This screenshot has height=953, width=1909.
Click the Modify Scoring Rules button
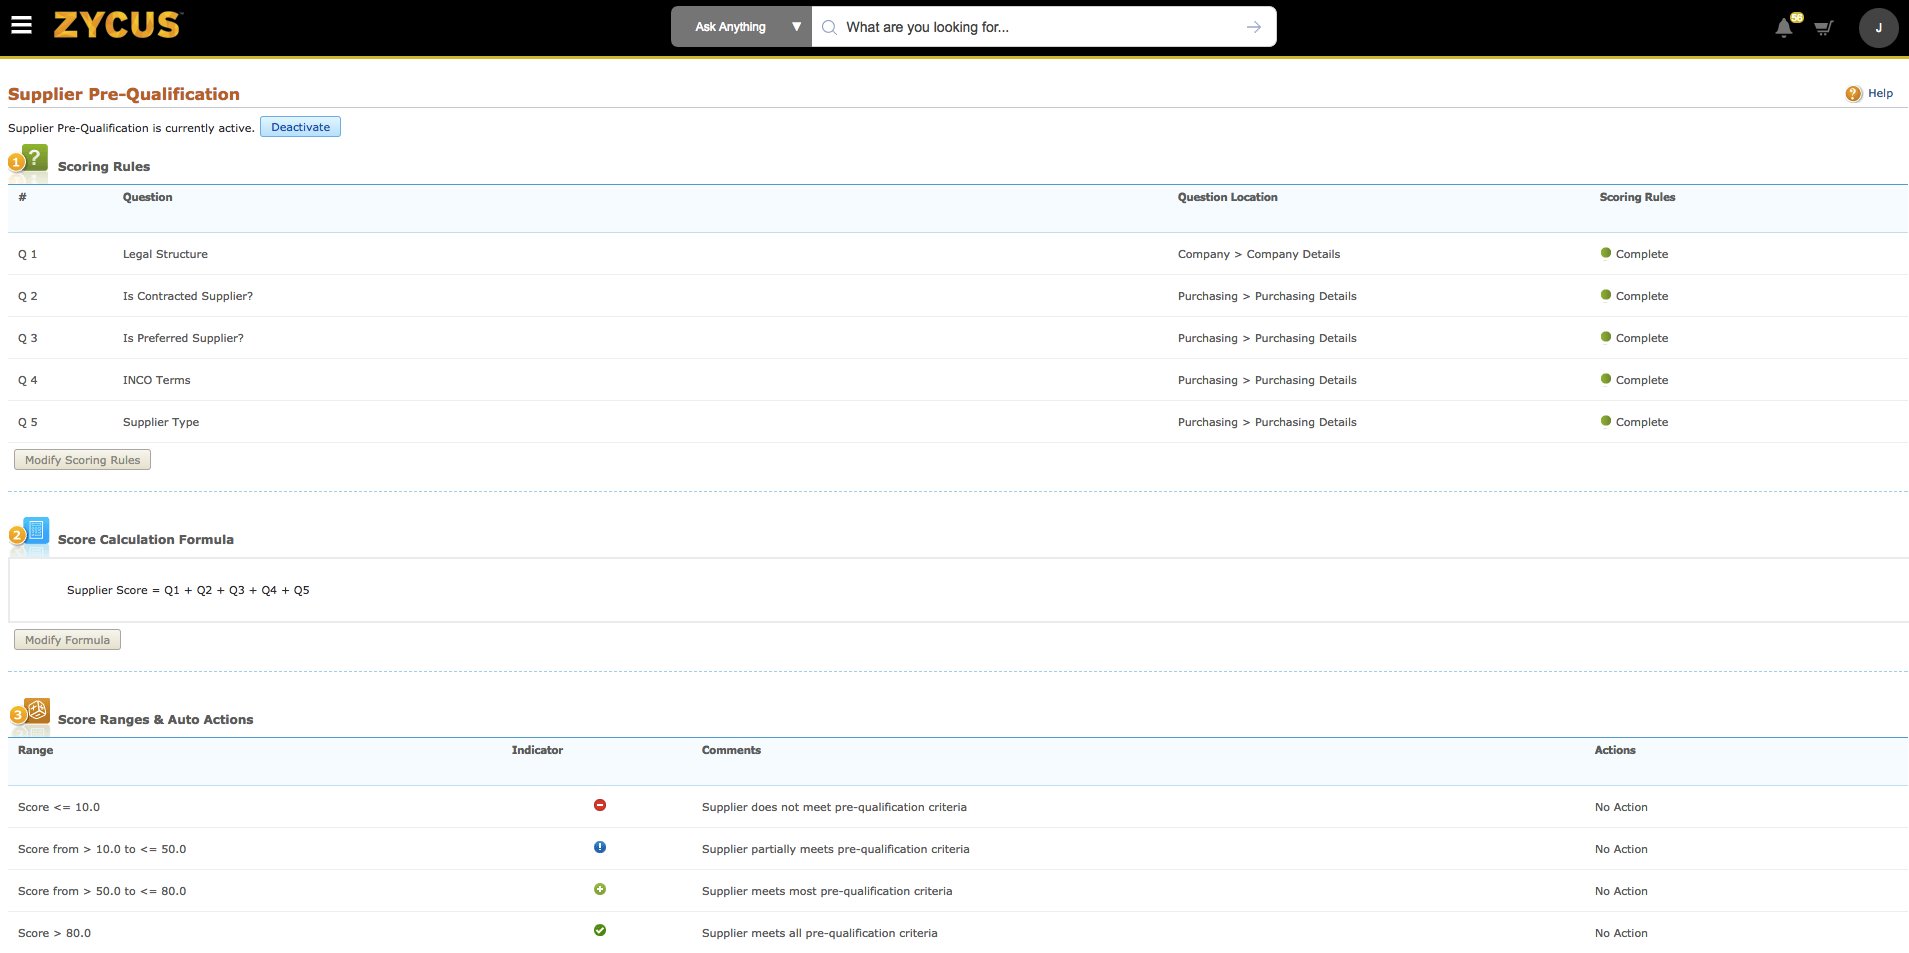point(82,459)
